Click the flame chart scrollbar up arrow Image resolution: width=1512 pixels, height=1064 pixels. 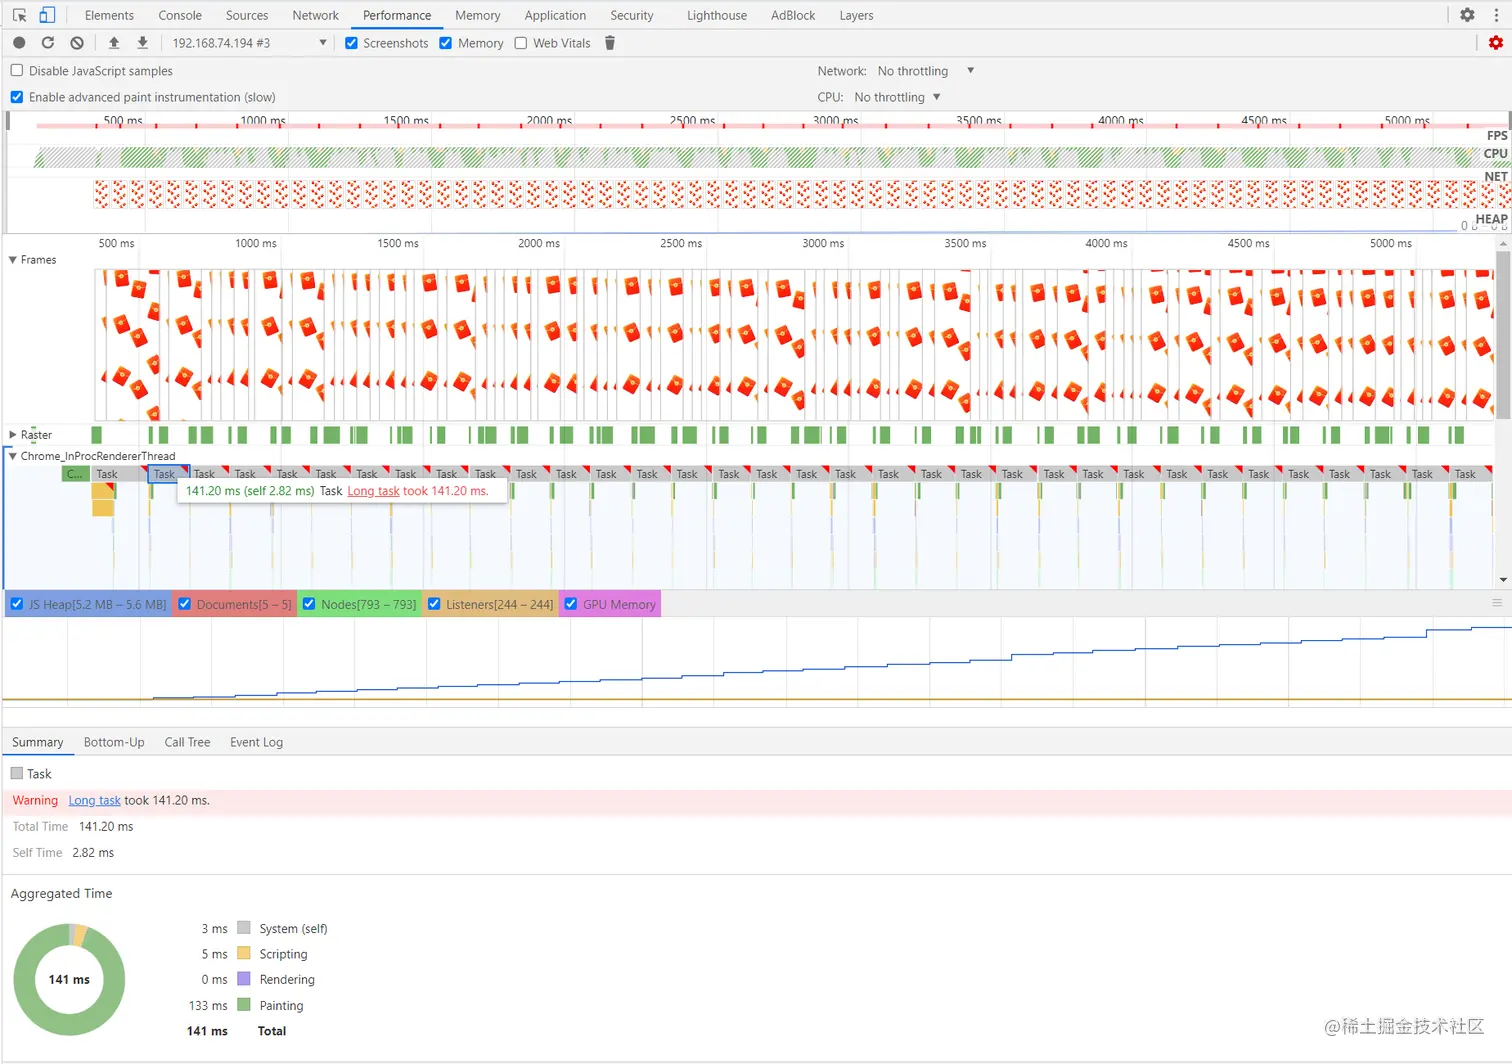pos(1503,243)
